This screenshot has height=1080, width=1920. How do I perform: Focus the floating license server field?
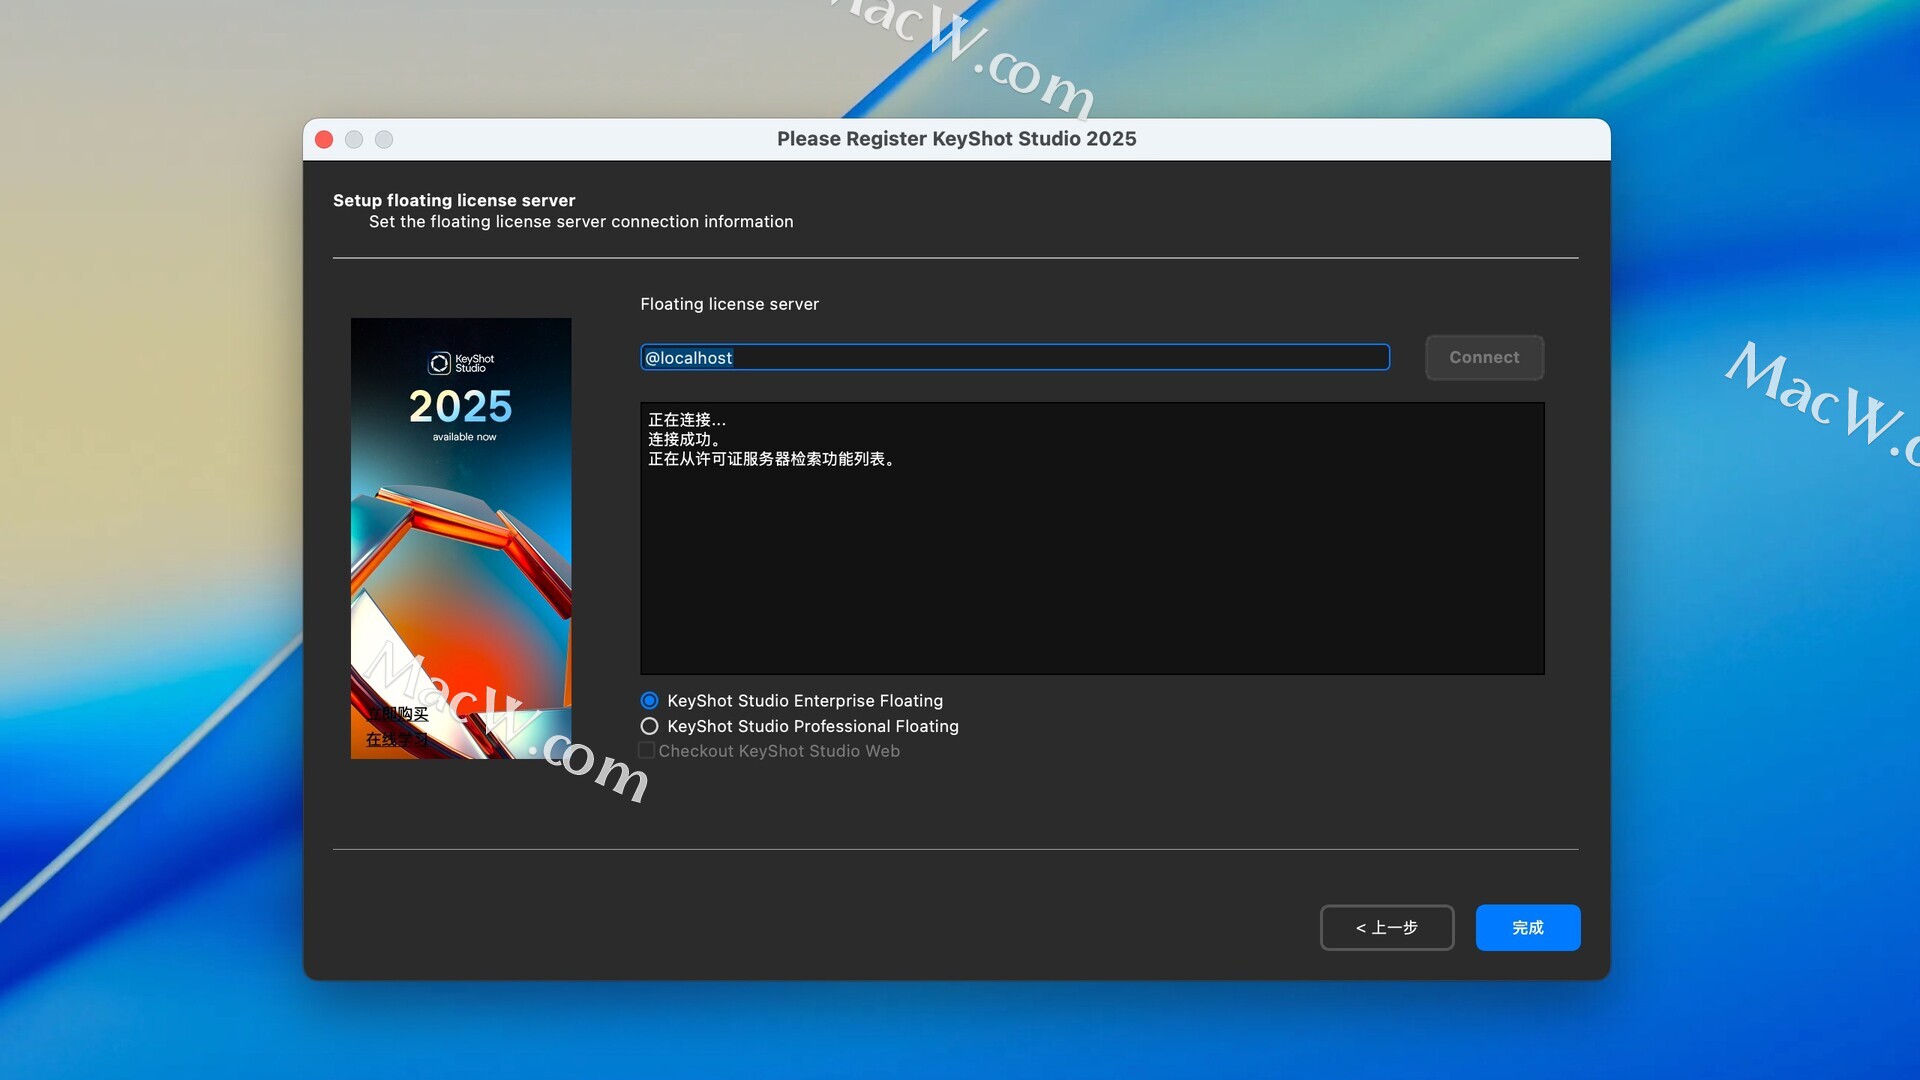pos(1015,358)
